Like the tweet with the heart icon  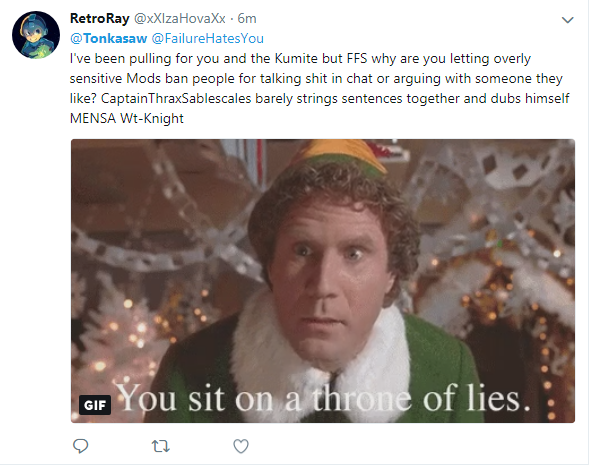point(241,446)
